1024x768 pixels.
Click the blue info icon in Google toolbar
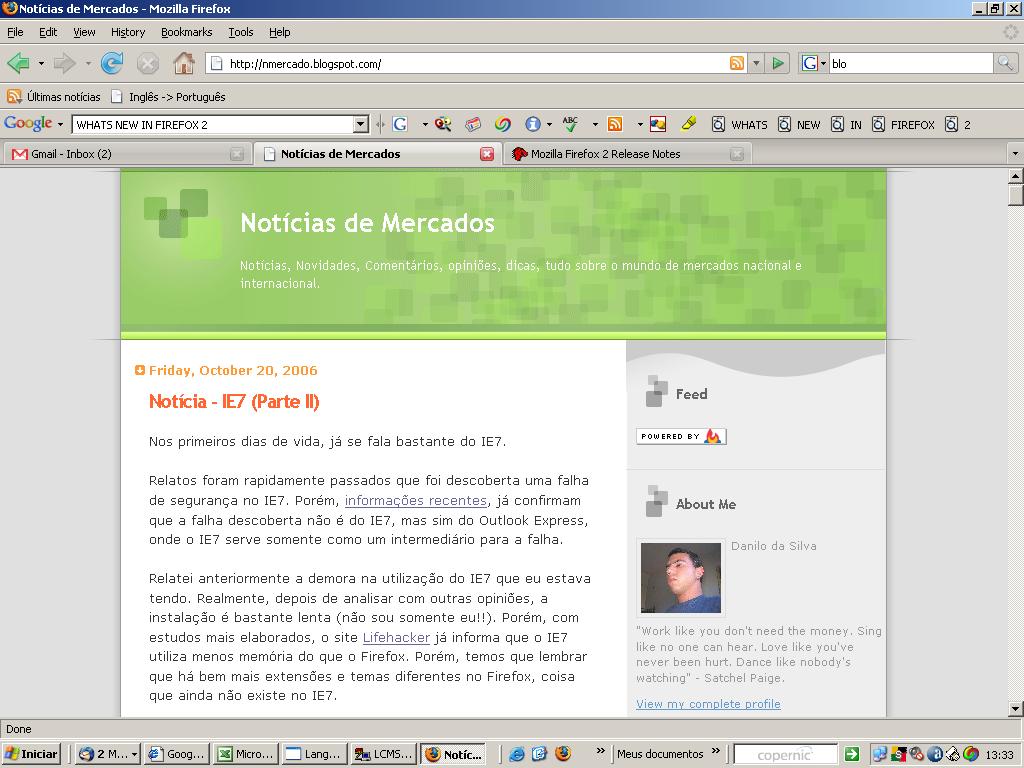point(533,124)
